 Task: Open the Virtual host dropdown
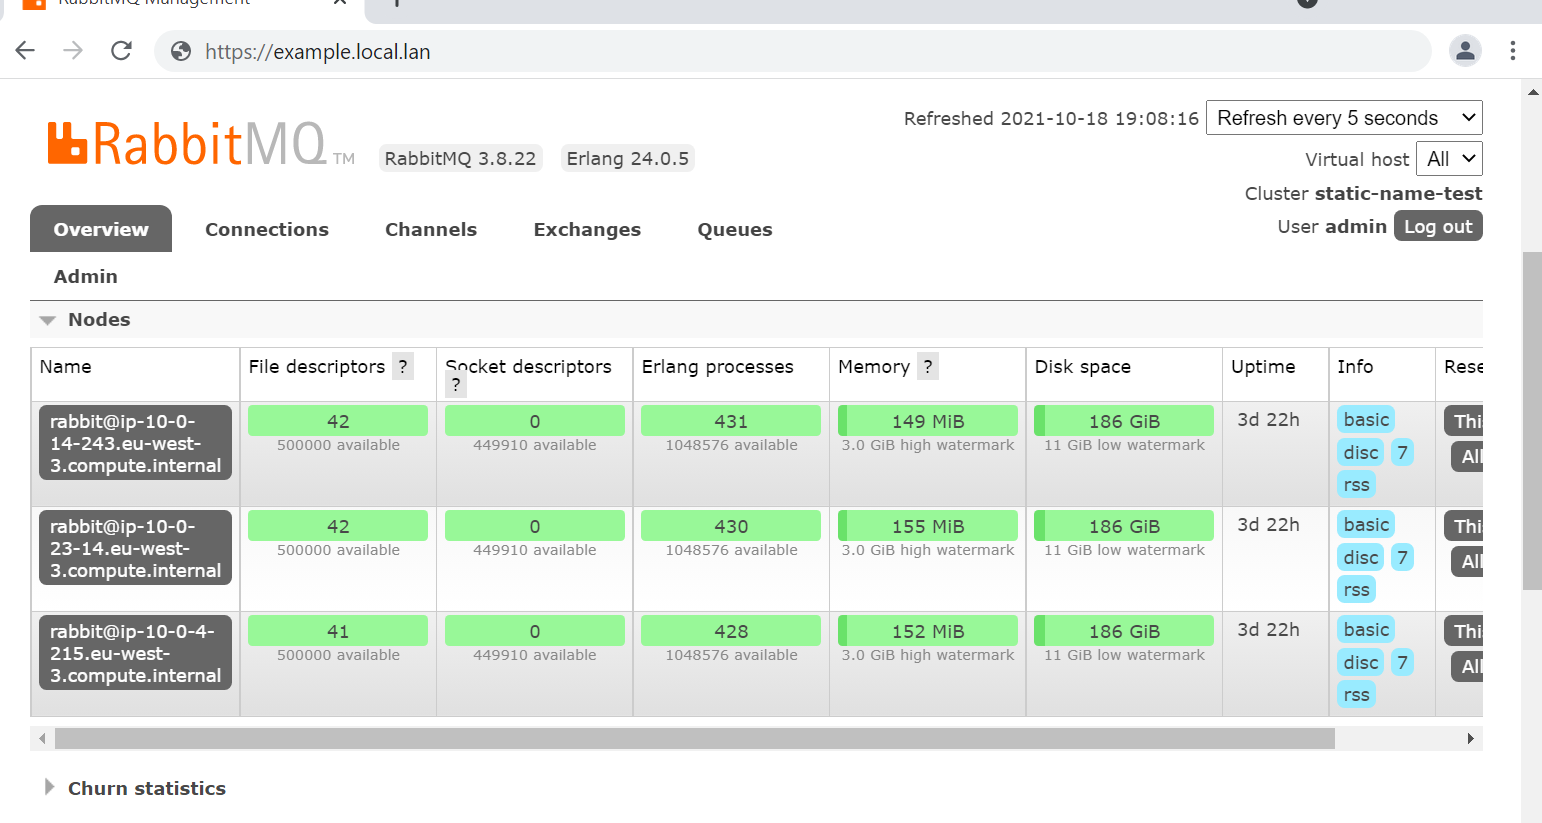[x=1449, y=159]
